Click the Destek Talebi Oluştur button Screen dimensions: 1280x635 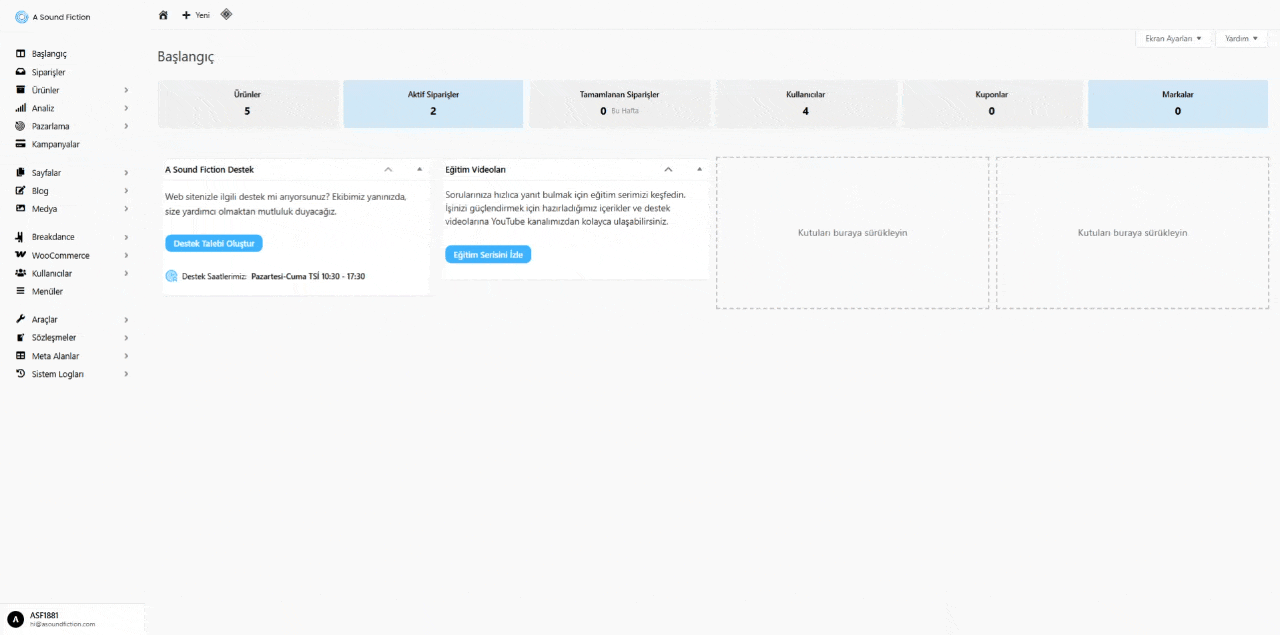pyautogui.click(x=213, y=243)
